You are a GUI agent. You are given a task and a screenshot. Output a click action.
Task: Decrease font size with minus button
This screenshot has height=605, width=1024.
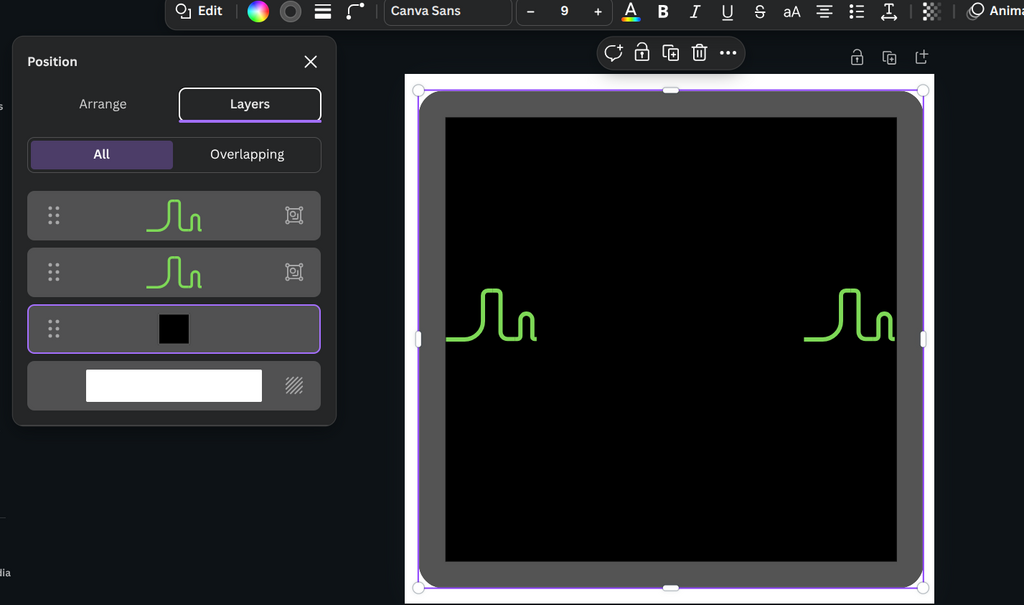pyautogui.click(x=530, y=12)
